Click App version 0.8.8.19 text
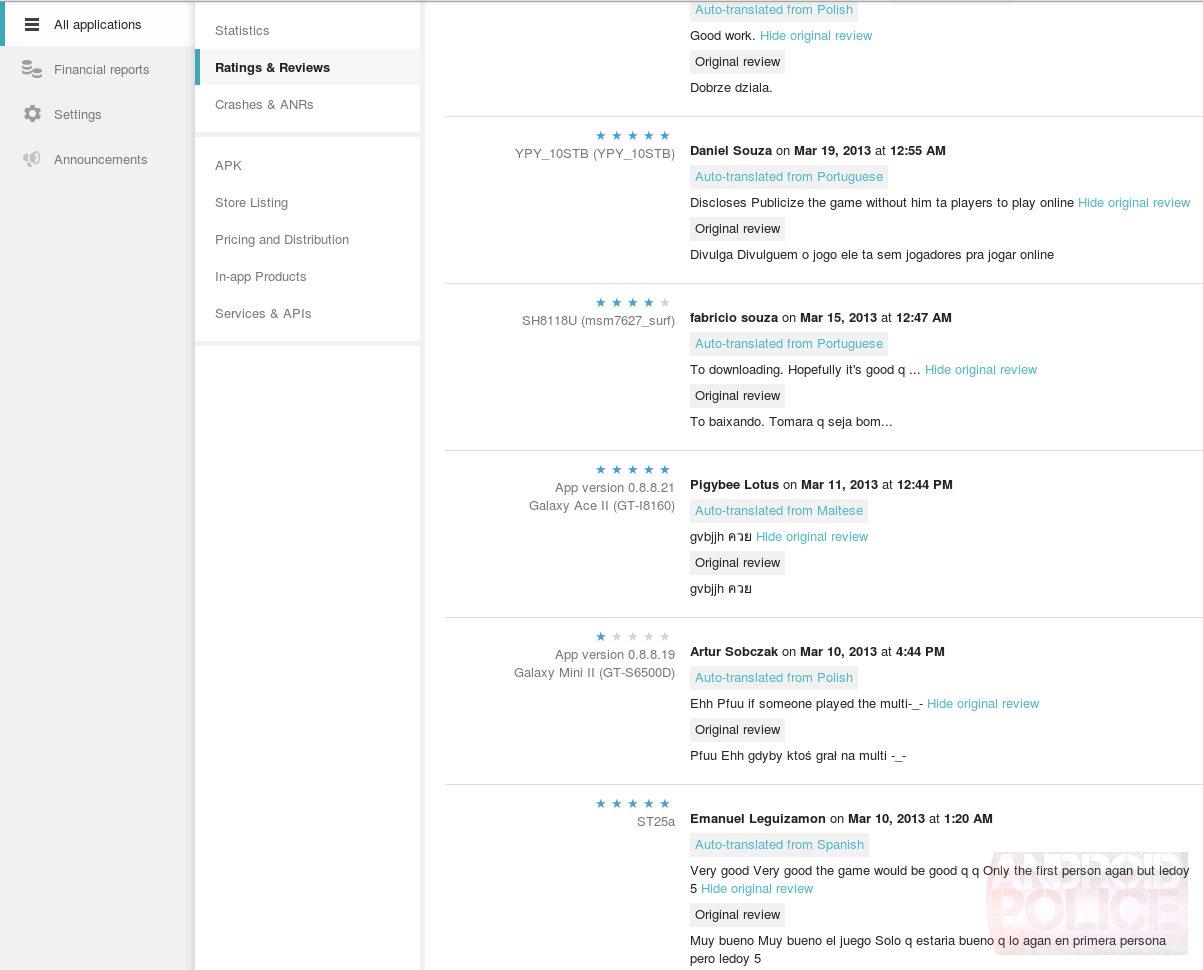This screenshot has height=970, width=1203. pyautogui.click(x=615, y=655)
